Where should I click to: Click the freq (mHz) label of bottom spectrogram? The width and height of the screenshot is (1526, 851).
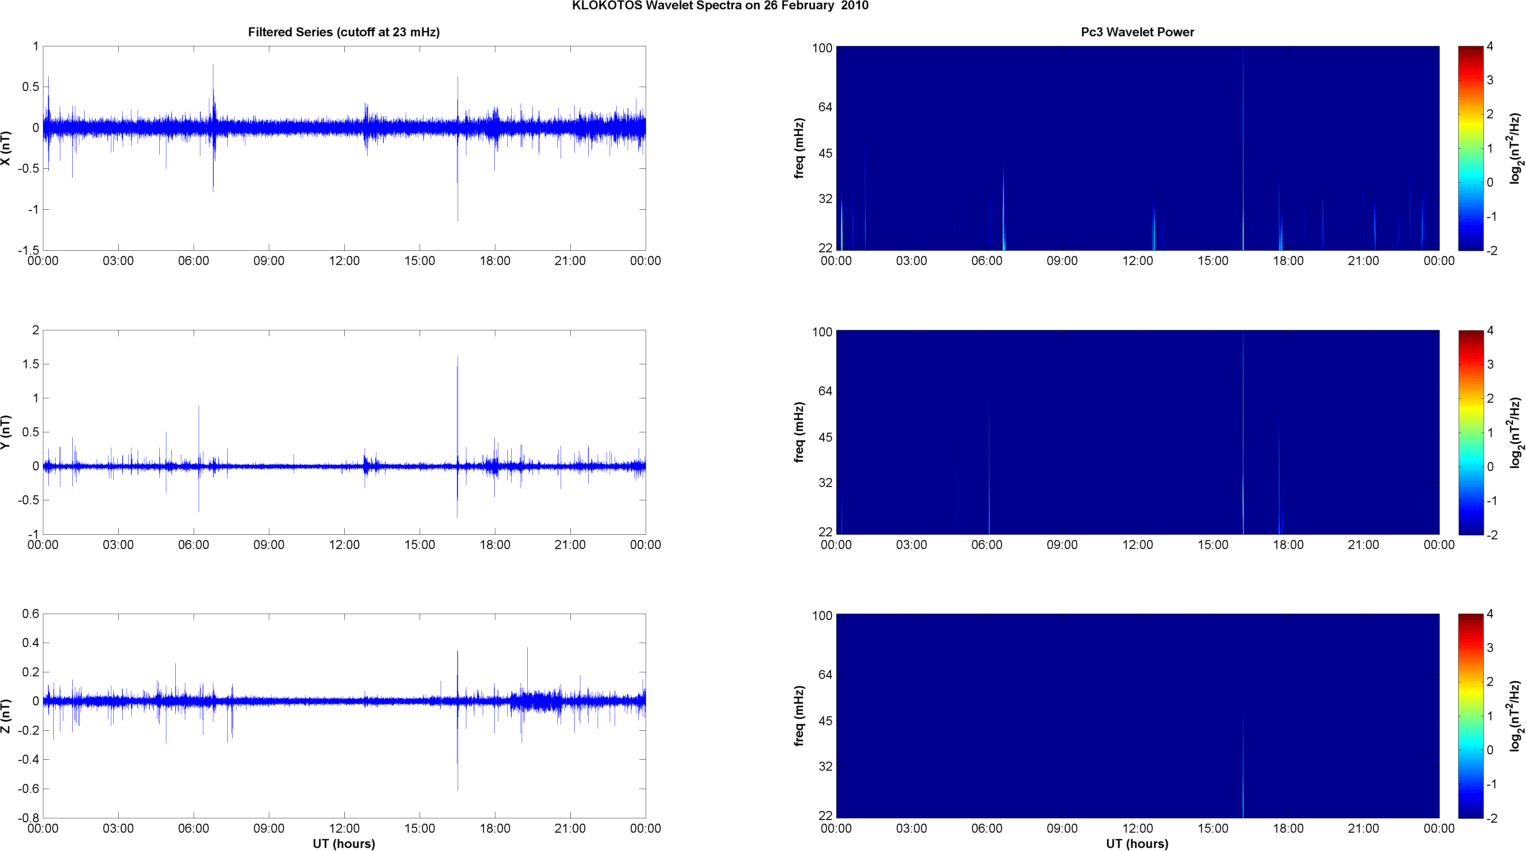tap(800, 716)
